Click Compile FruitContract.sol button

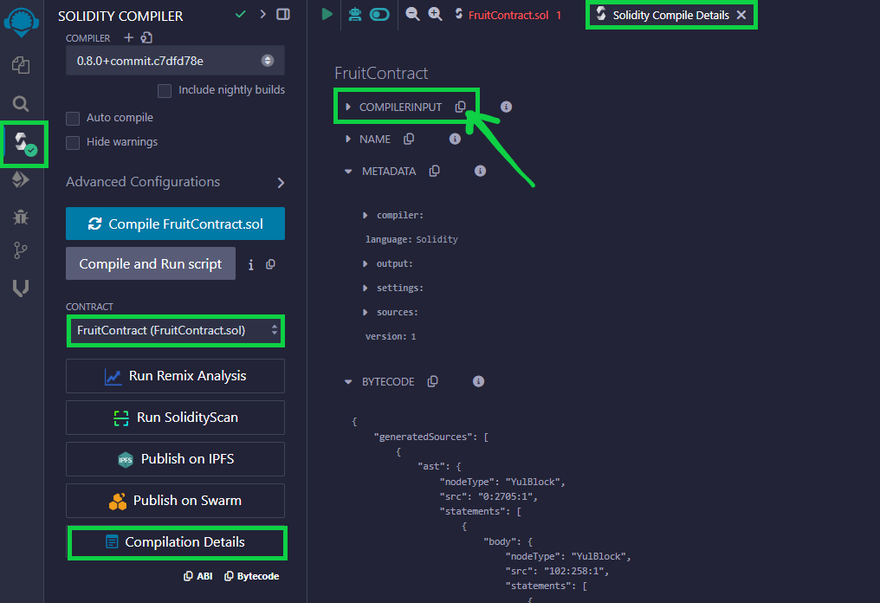(x=175, y=224)
